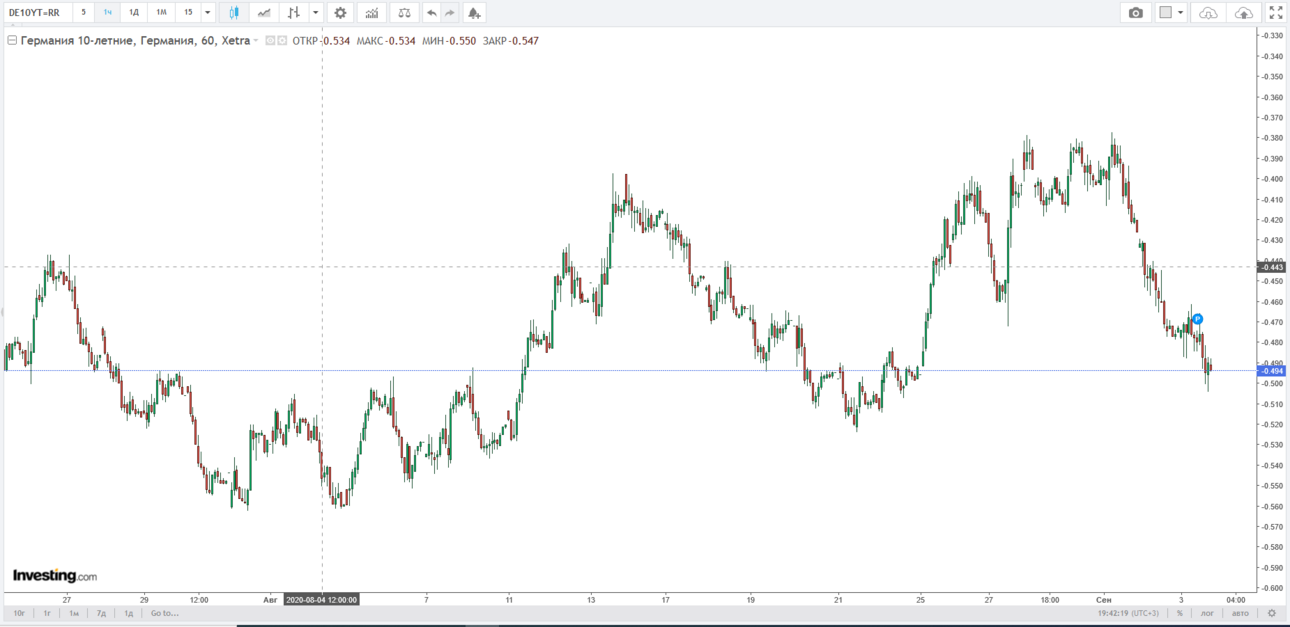Viewport: 1290px width, 627px height.
Task: Click the blue P marker on chart
Action: click(x=1197, y=319)
